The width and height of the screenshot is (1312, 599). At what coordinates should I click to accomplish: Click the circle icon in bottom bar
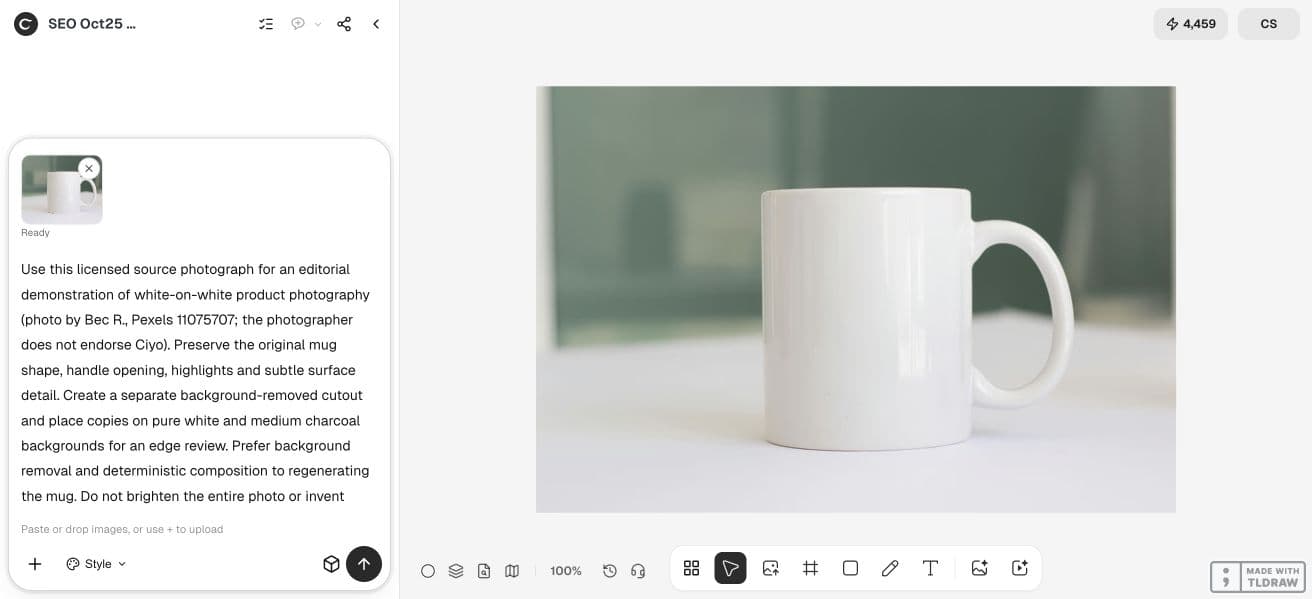428,571
